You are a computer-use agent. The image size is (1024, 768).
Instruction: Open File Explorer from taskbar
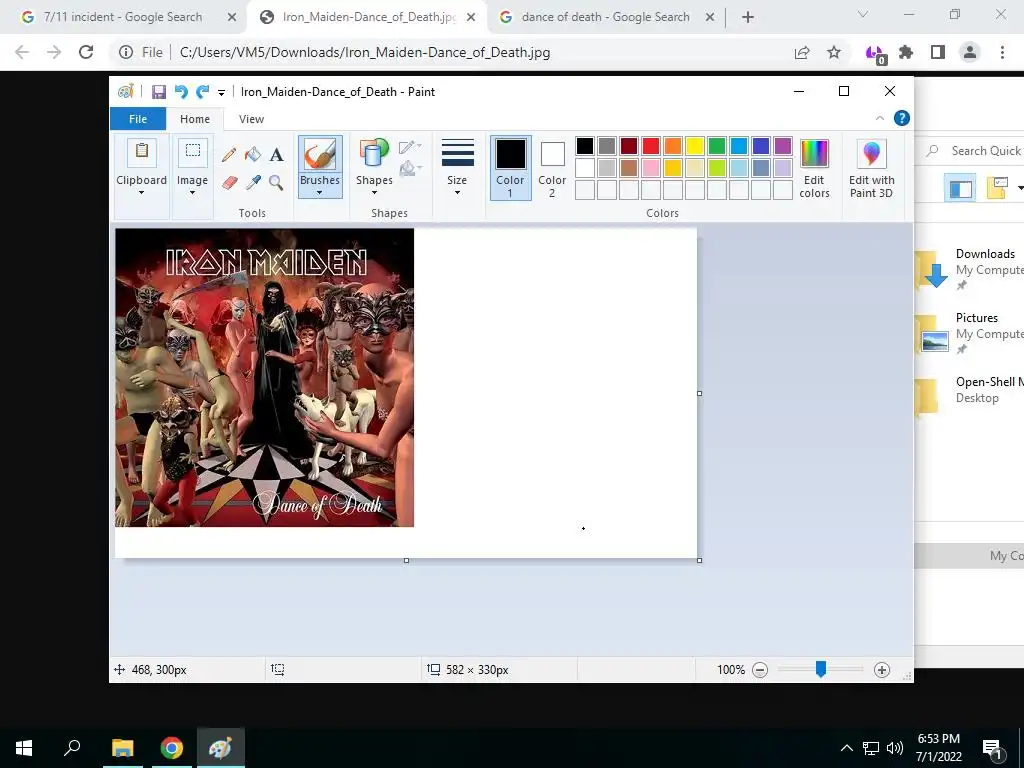(x=122, y=748)
